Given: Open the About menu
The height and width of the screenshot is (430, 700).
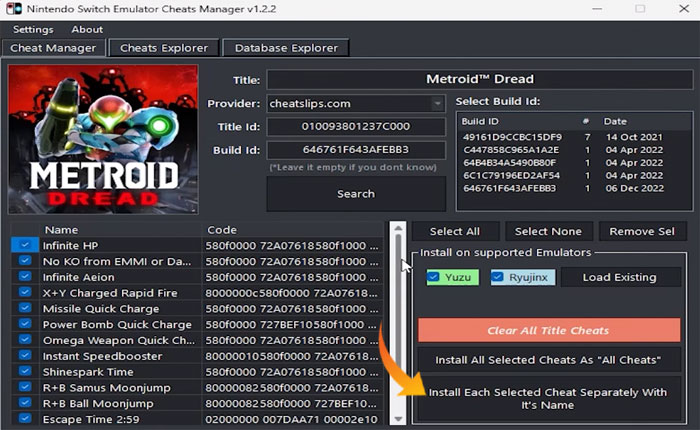Looking at the screenshot, I should pyautogui.click(x=87, y=29).
